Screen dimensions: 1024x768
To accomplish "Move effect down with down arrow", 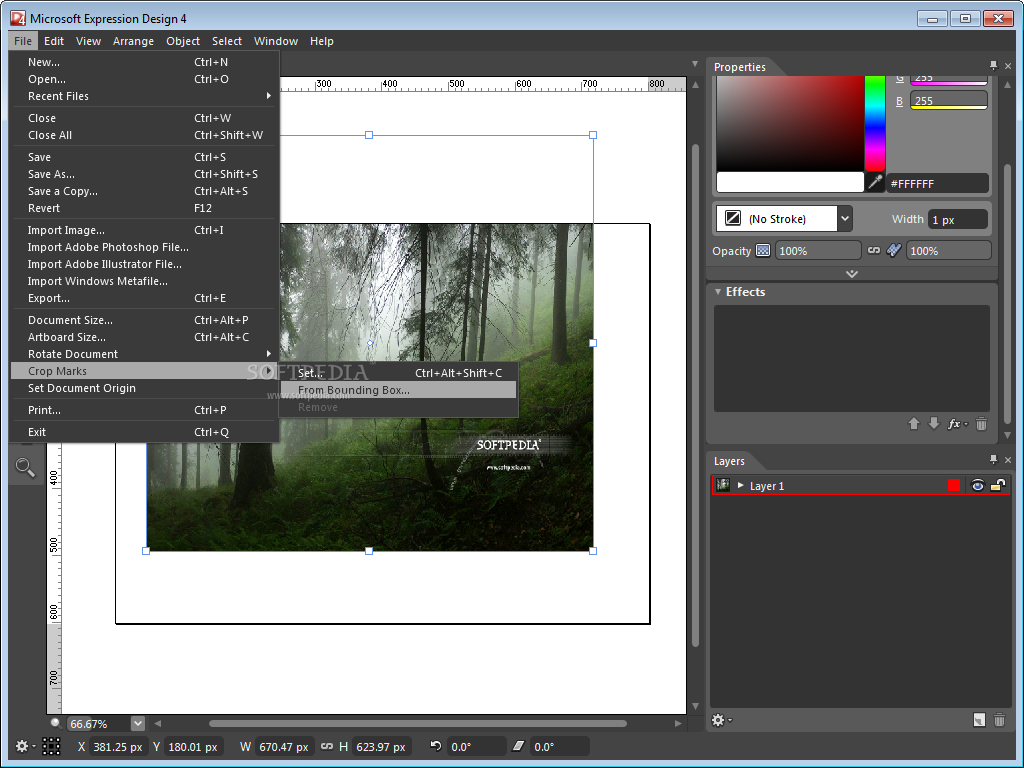I will point(934,424).
